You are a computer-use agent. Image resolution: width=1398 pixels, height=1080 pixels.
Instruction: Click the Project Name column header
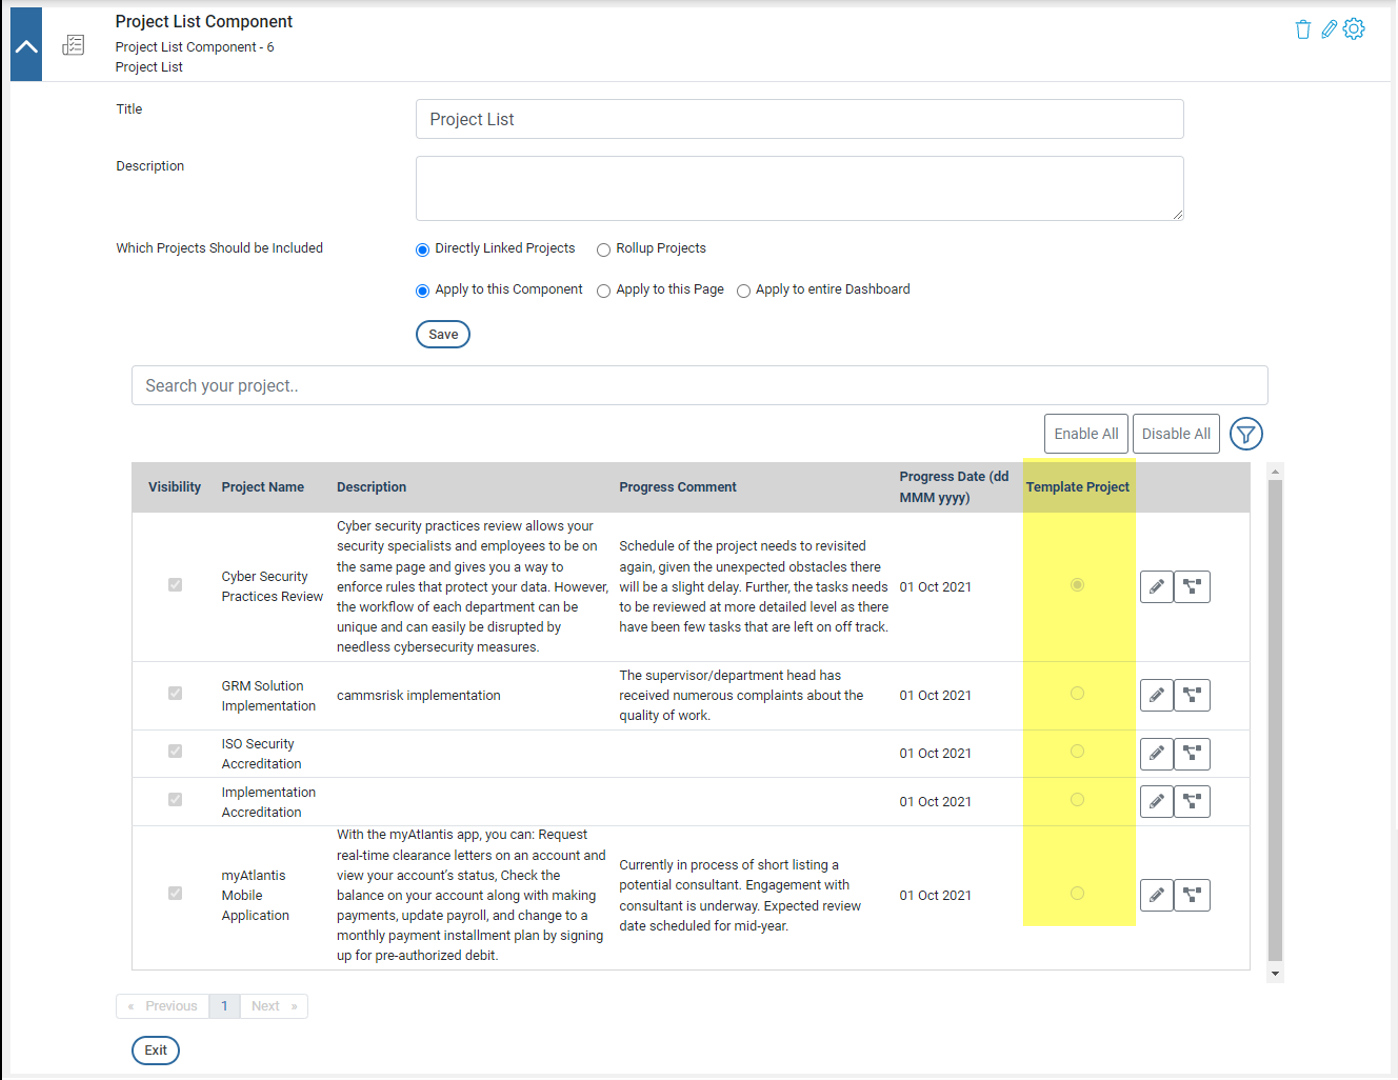[263, 487]
